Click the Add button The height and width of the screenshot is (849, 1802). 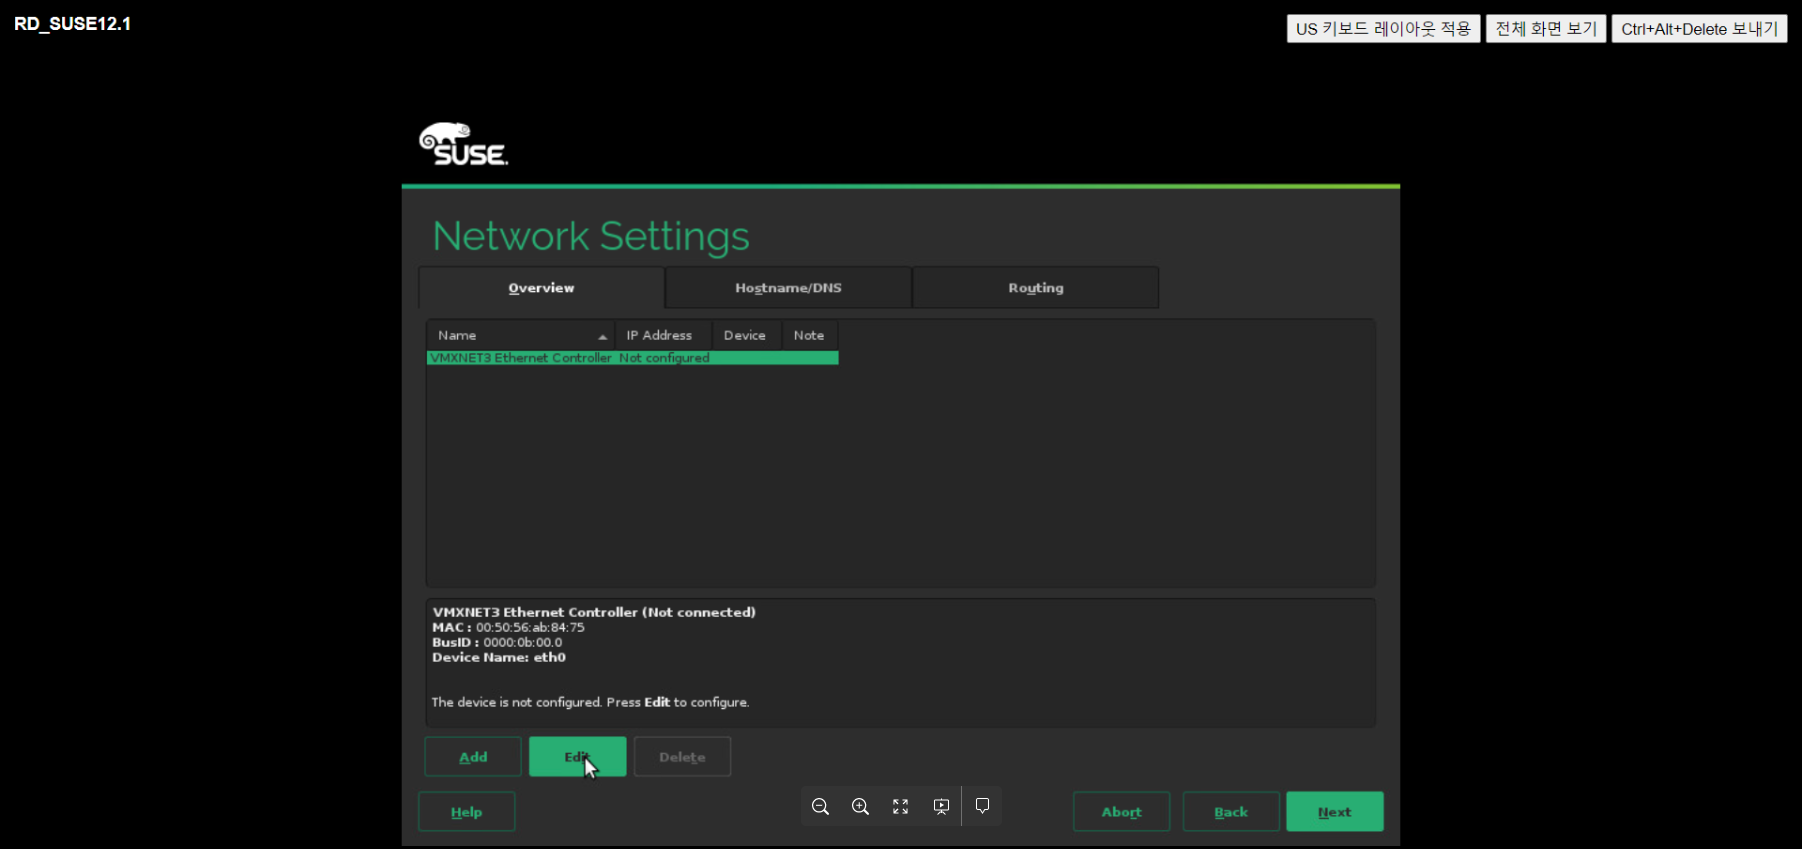tap(473, 757)
